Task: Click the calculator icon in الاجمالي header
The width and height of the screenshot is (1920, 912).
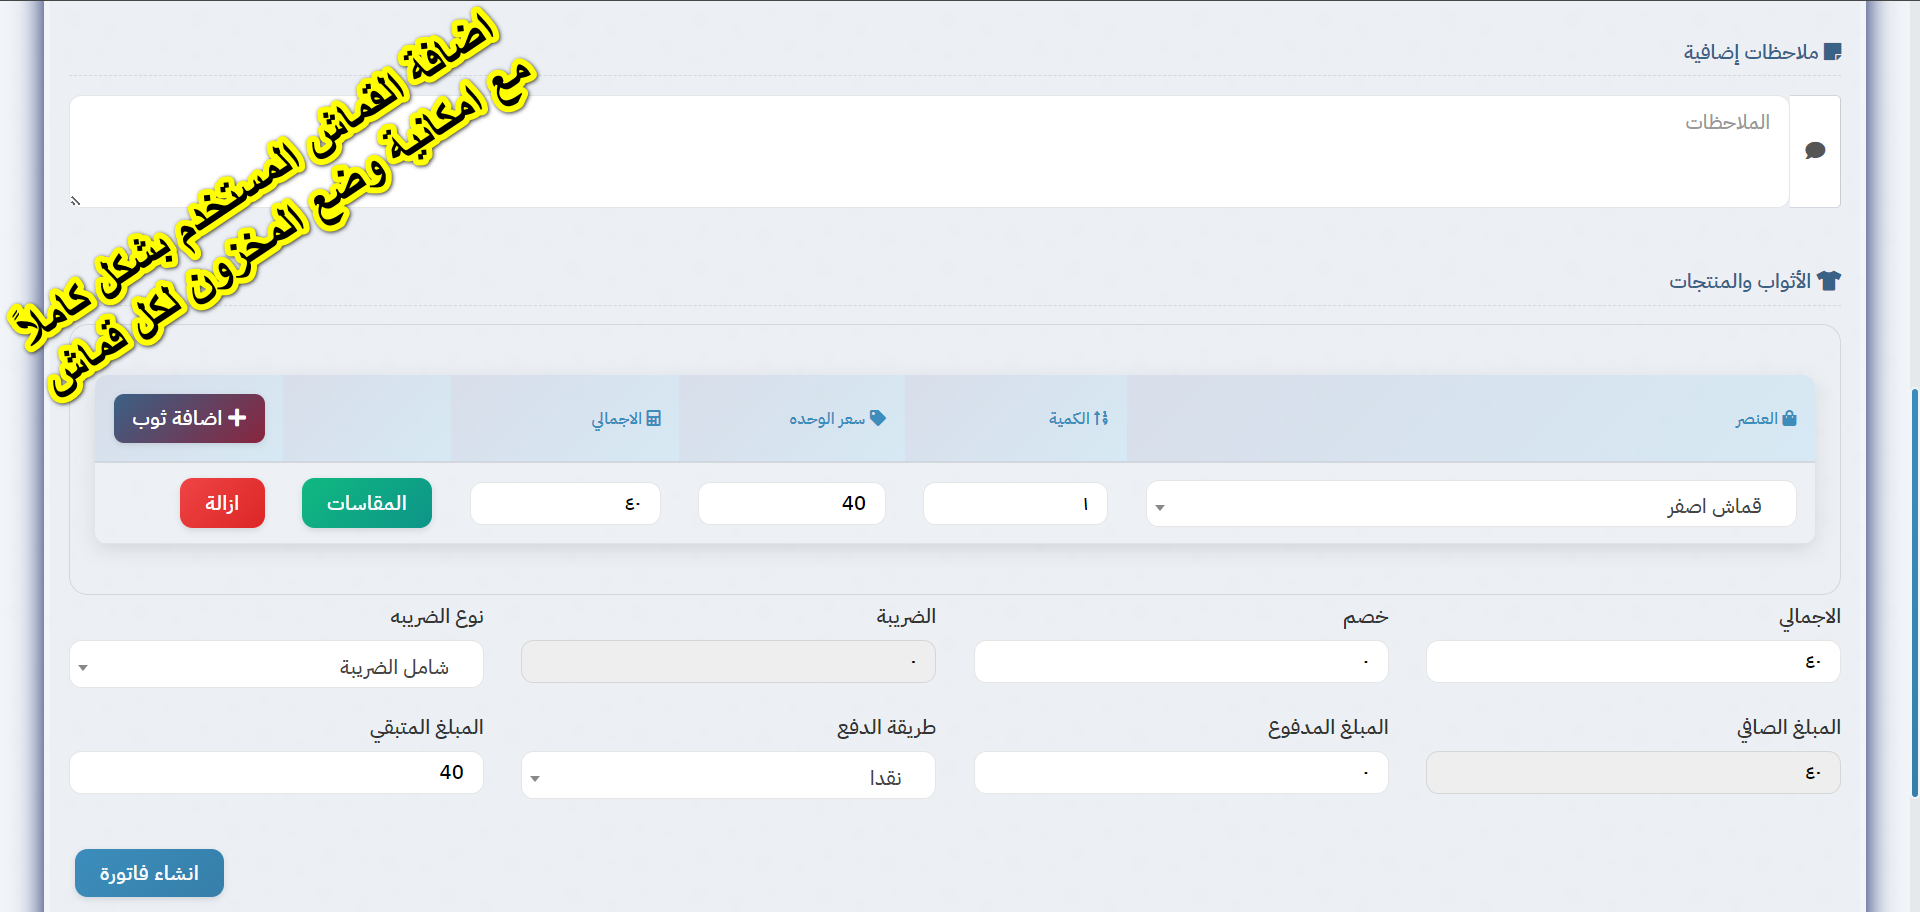Action: [x=654, y=418]
